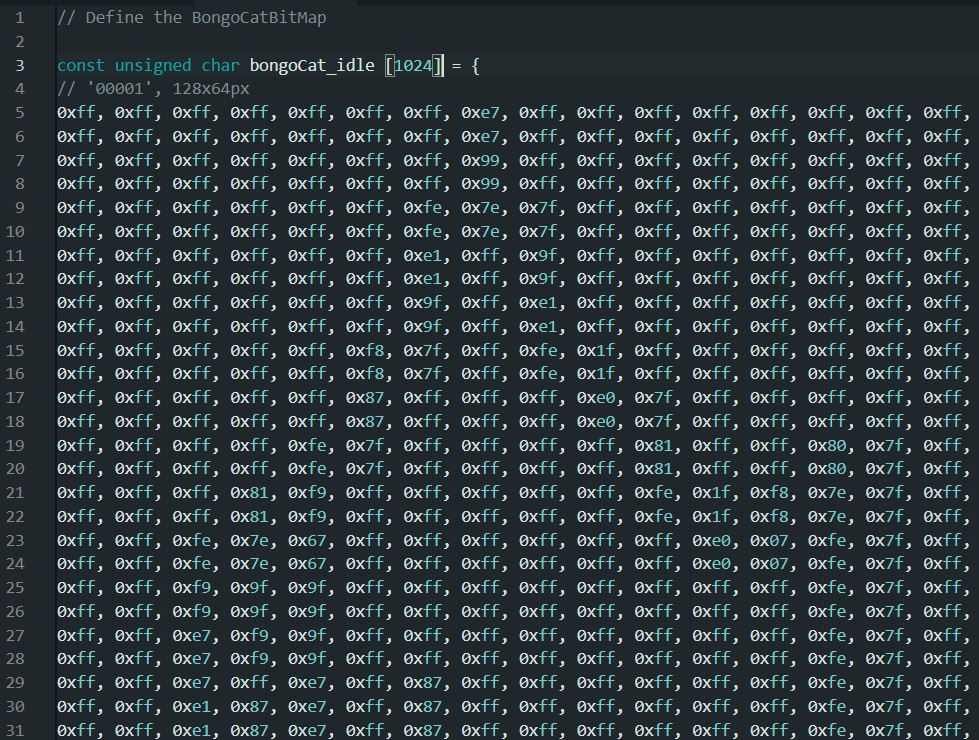Image resolution: width=979 pixels, height=740 pixels.
Task: Click the "0x99" value on line 8
Action: (x=480, y=184)
